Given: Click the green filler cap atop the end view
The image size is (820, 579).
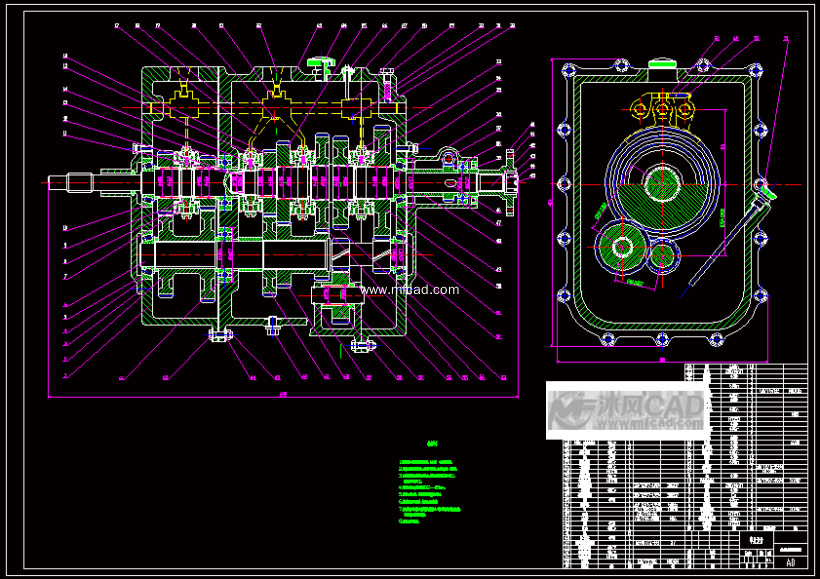Looking at the screenshot, I should (663, 65).
